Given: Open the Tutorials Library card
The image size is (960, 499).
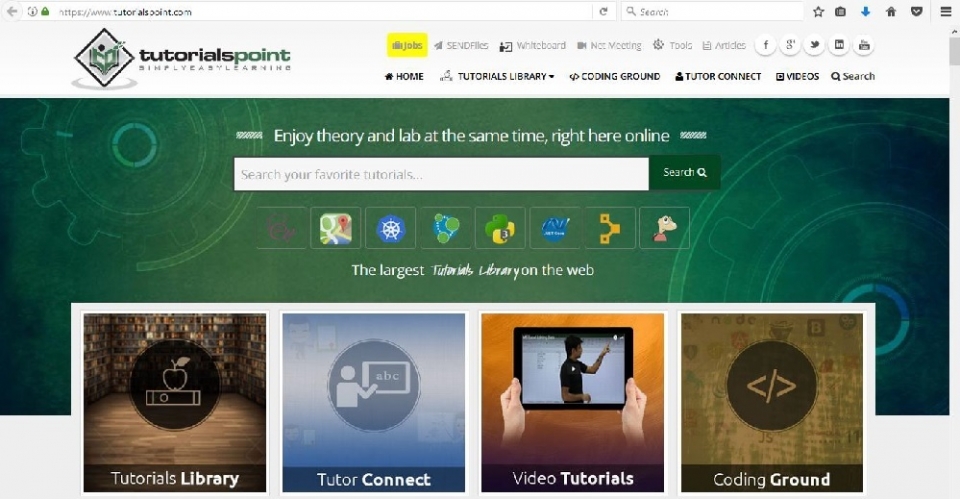Looking at the screenshot, I should [175, 403].
